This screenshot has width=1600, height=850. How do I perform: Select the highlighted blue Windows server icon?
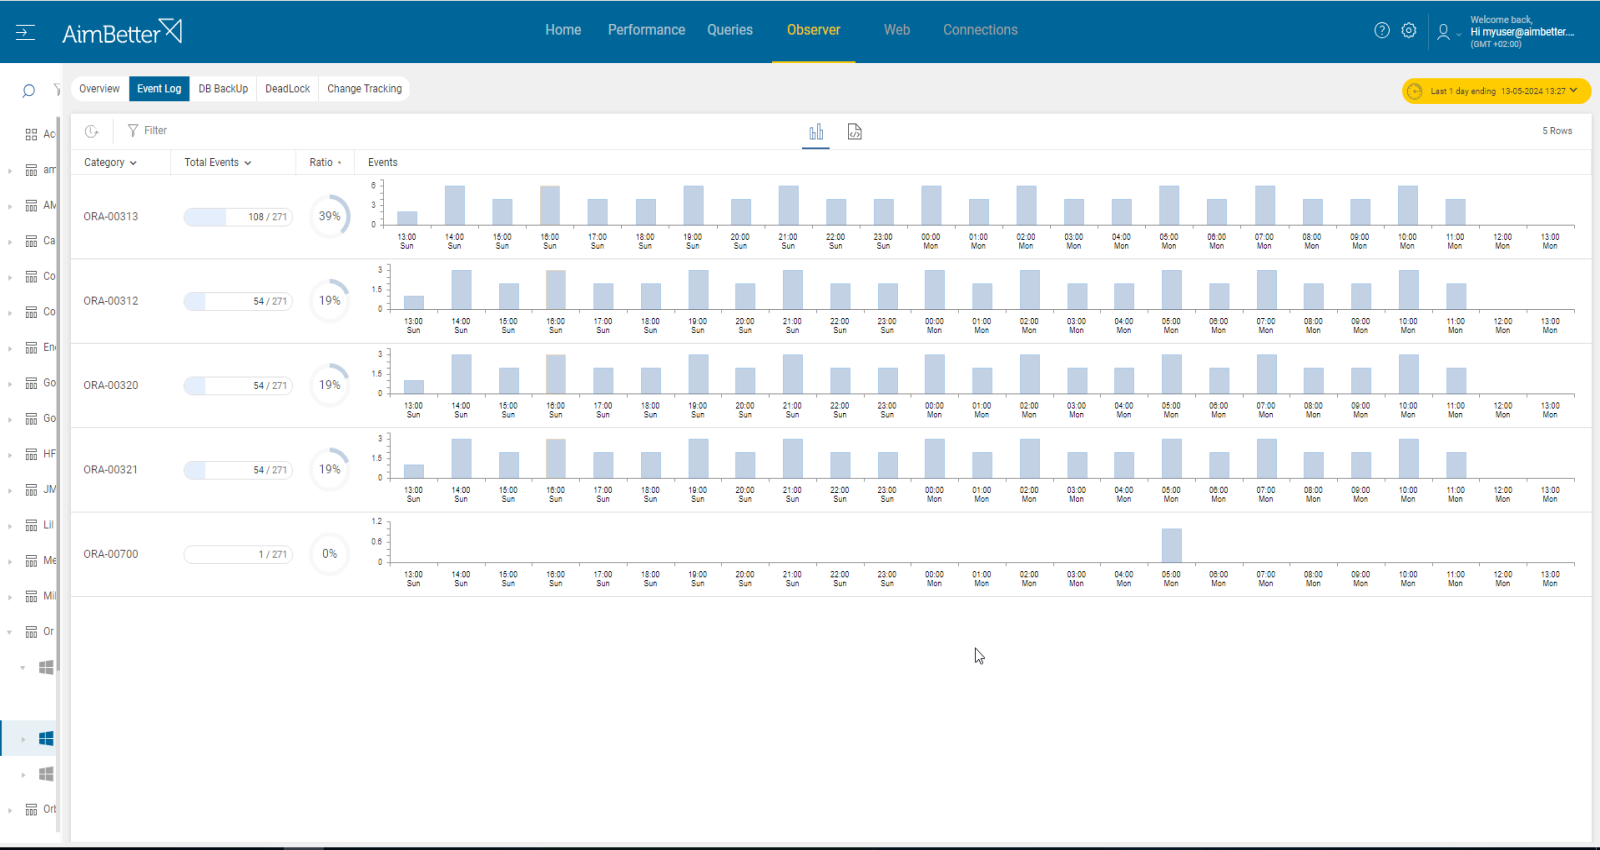click(x=46, y=738)
